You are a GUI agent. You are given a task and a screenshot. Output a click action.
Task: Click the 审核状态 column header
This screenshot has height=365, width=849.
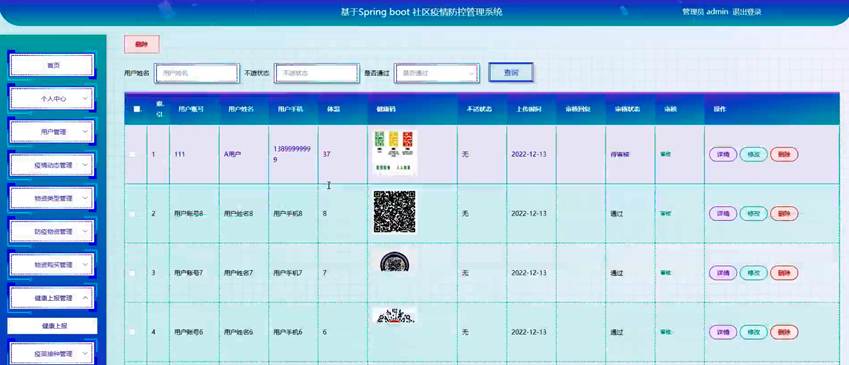627,109
